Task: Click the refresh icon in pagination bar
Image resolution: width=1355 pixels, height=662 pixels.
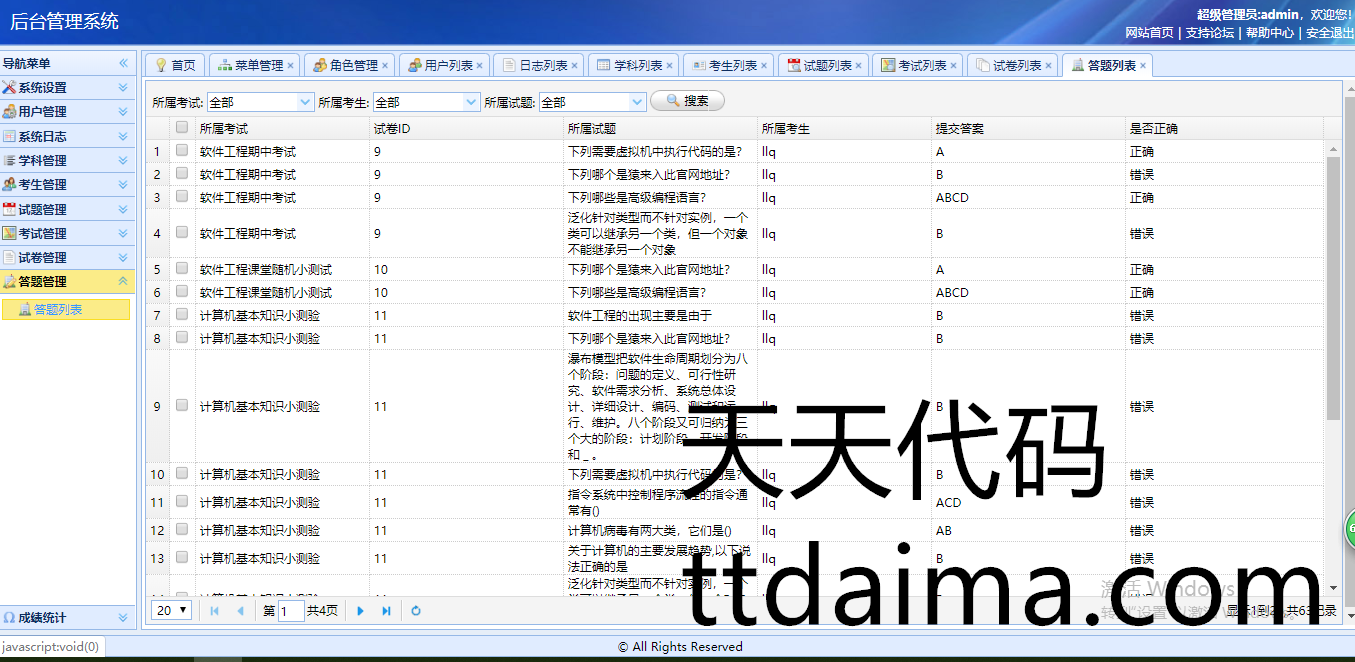Action: tap(416, 611)
